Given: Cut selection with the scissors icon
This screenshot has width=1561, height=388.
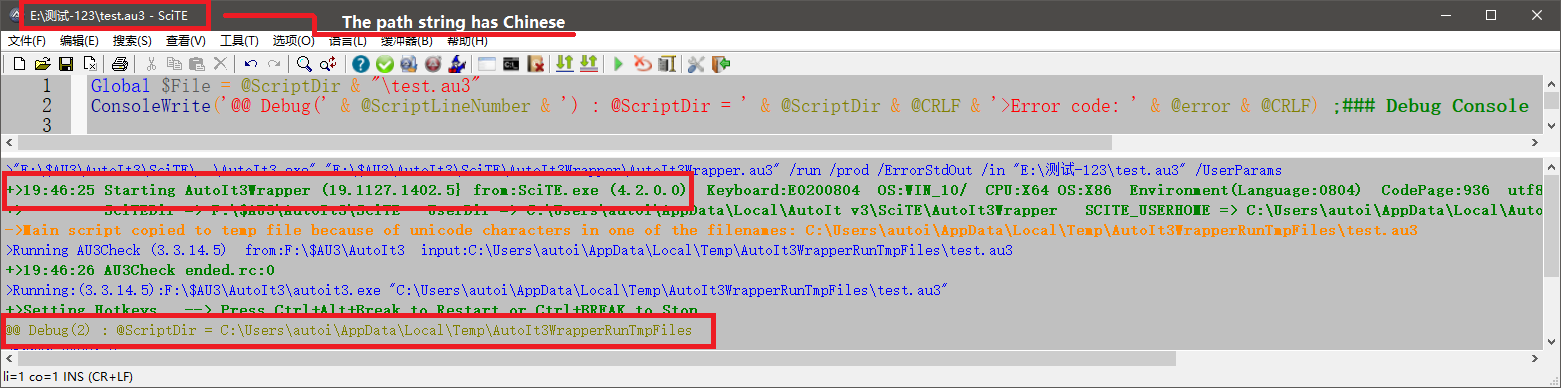Looking at the screenshot, I should click(151, 64).
